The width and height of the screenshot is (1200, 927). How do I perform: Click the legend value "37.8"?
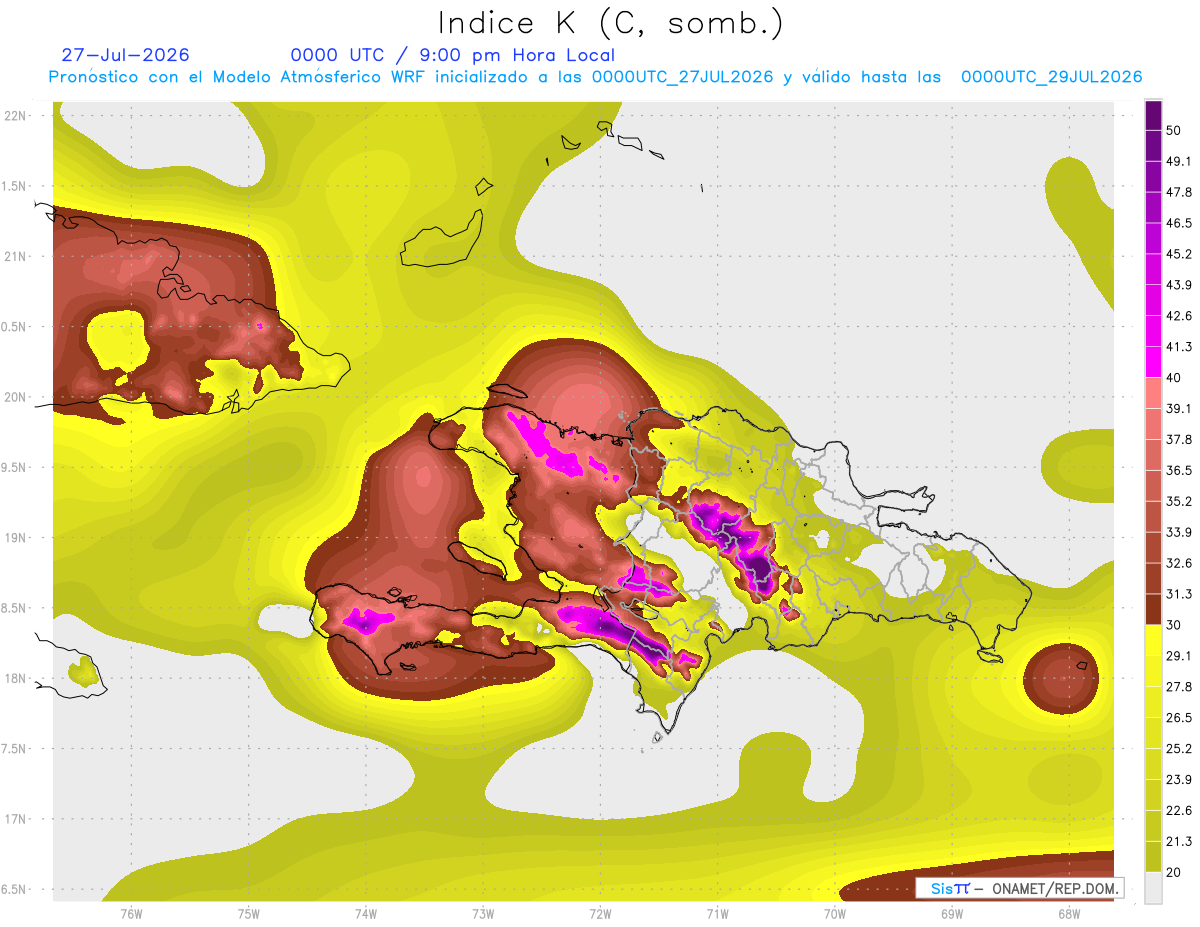point(1178,439)
